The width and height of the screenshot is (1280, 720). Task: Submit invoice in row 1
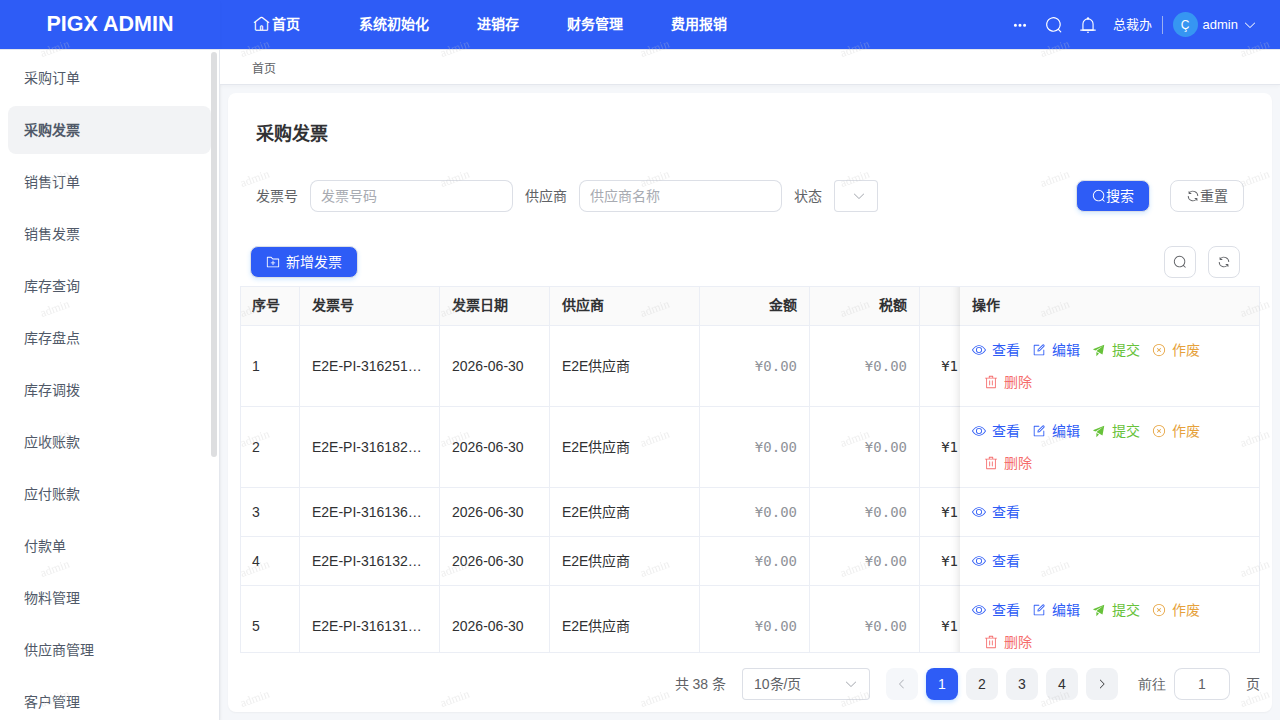[1116, 350]
